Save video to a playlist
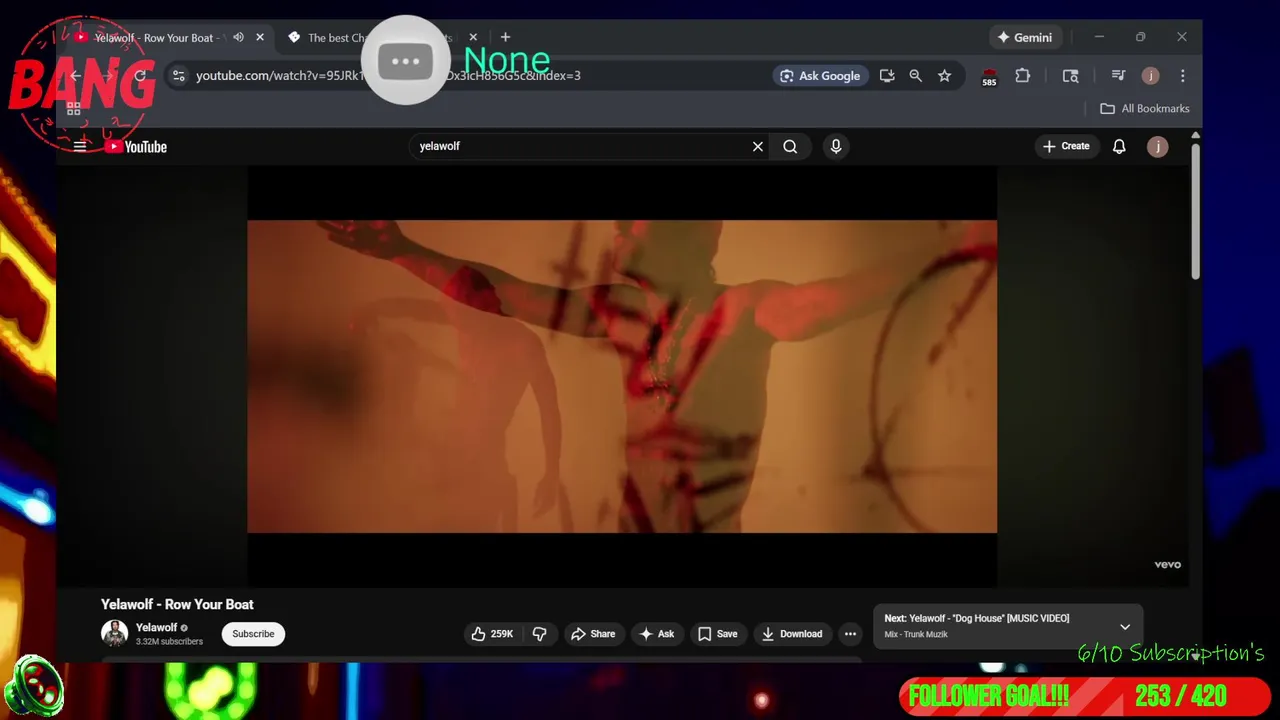This screenshot has width=1280, height=720. (x=718, y=634)
